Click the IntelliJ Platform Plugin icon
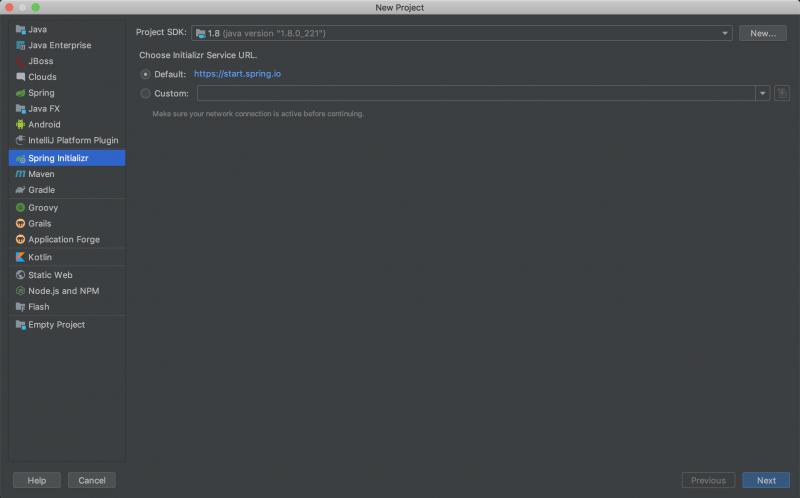 point(20,140)
